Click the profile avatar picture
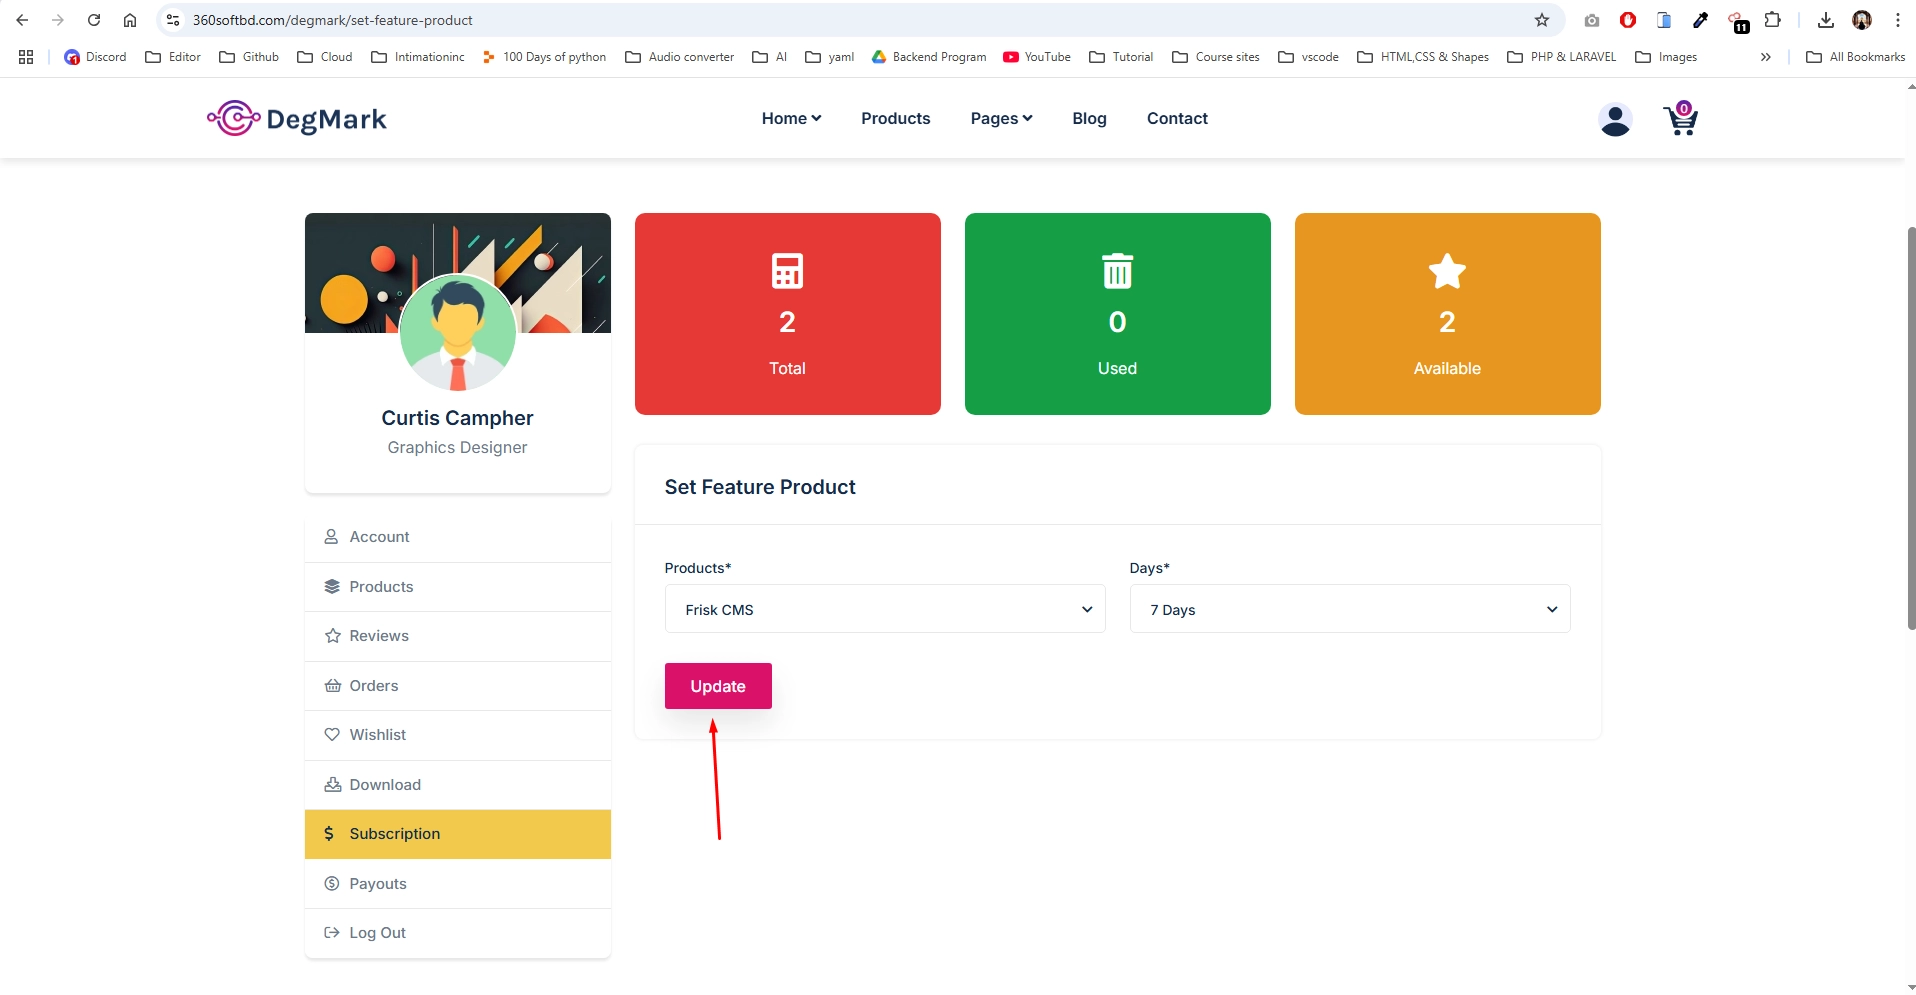Screen dimensions: 1916x995 (x=458, y=332)
